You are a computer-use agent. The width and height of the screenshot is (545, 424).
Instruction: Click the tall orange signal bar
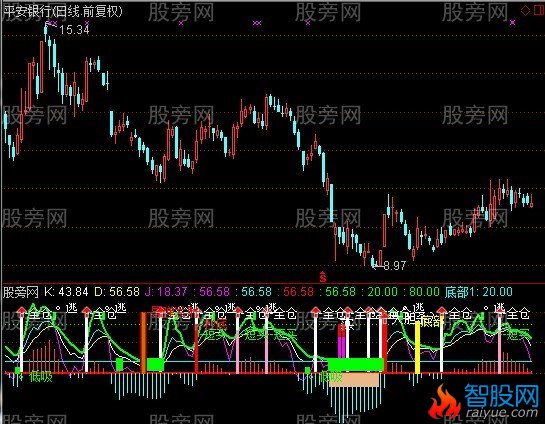coord(143,343)
